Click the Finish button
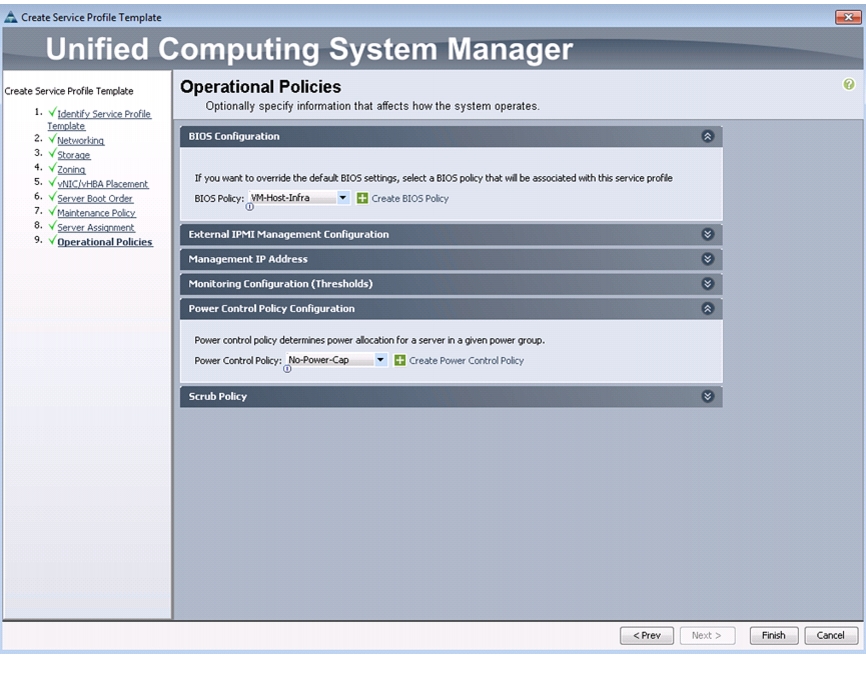The width and height of the screenshot is (866, 688). coord(774,636)
